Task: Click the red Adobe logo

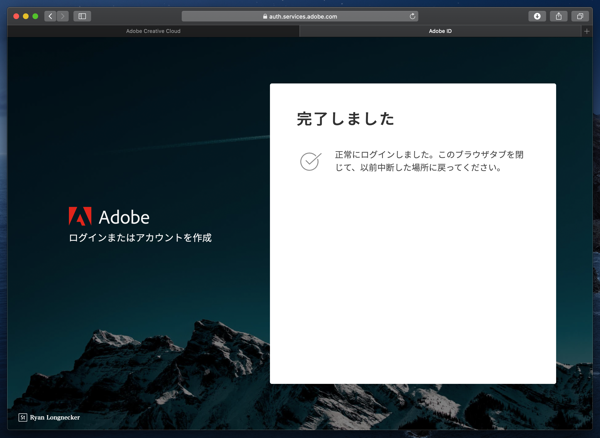Action: (80, 216)
